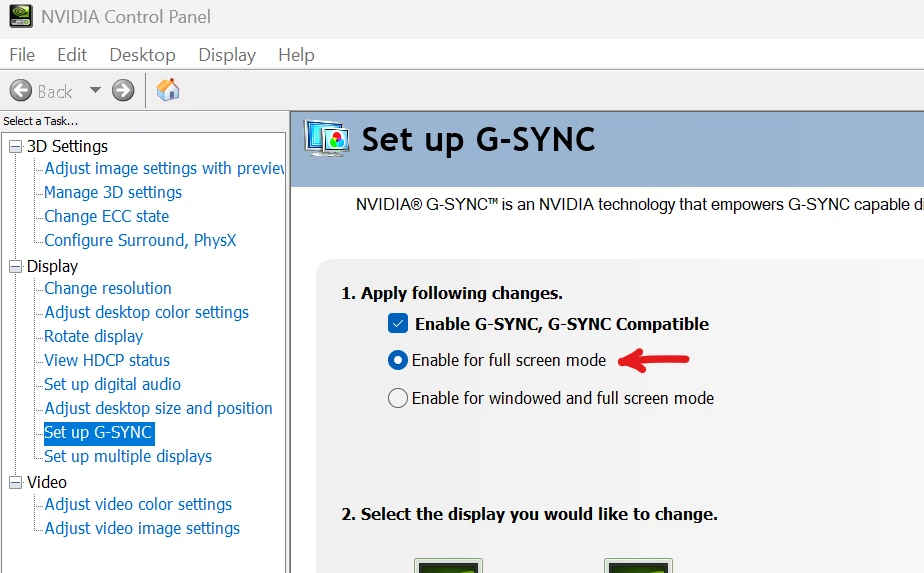Open Adjust video color settings
Viewport: 924px width, 573px height.
pyautogui.click(x=138, y=505)
